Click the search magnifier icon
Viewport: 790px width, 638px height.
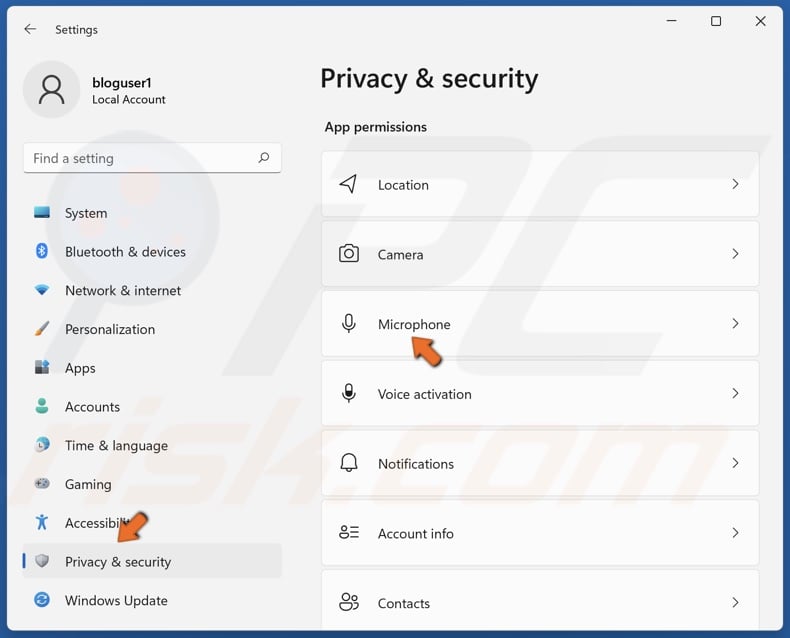coord(264,158)
